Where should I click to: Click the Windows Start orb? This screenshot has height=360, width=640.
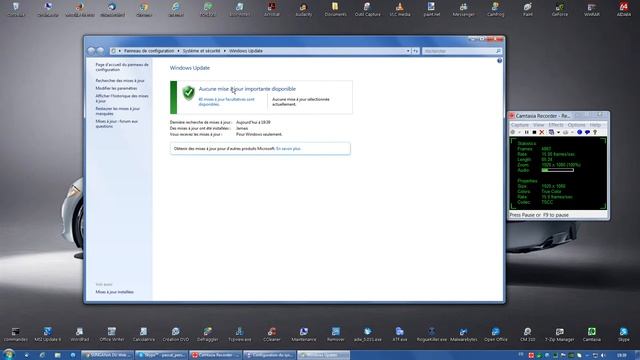click(x=8, y=354)
